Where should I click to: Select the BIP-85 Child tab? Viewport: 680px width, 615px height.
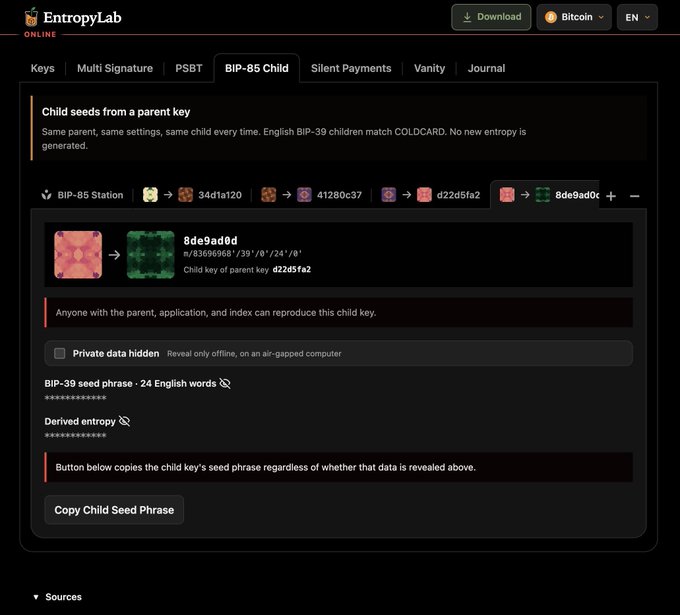click(256, 68)
